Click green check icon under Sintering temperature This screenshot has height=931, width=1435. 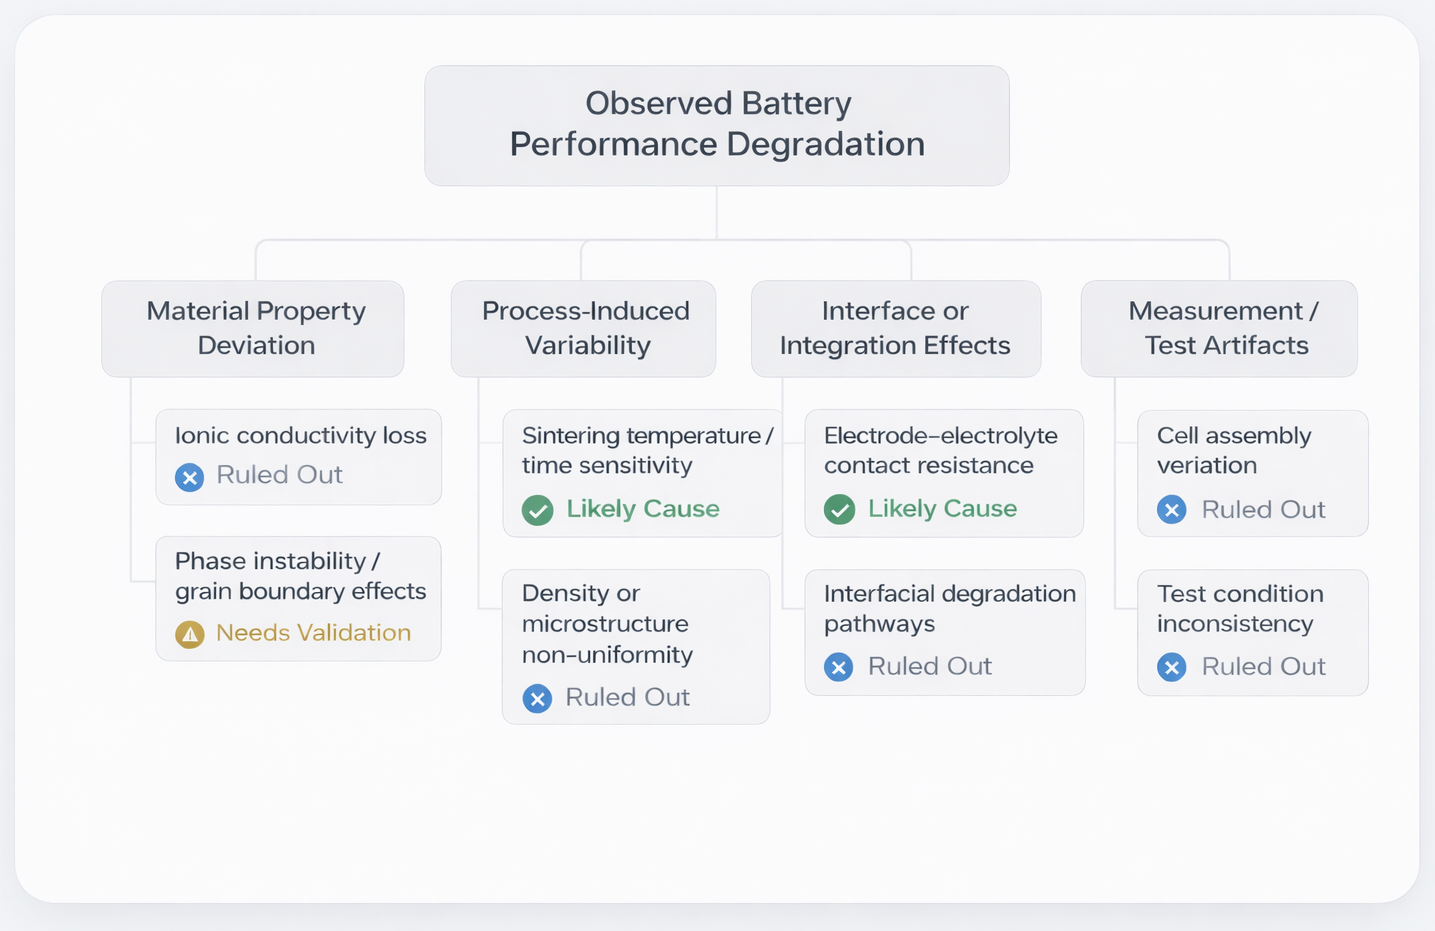pyautogui.click(x=538, y=510)
